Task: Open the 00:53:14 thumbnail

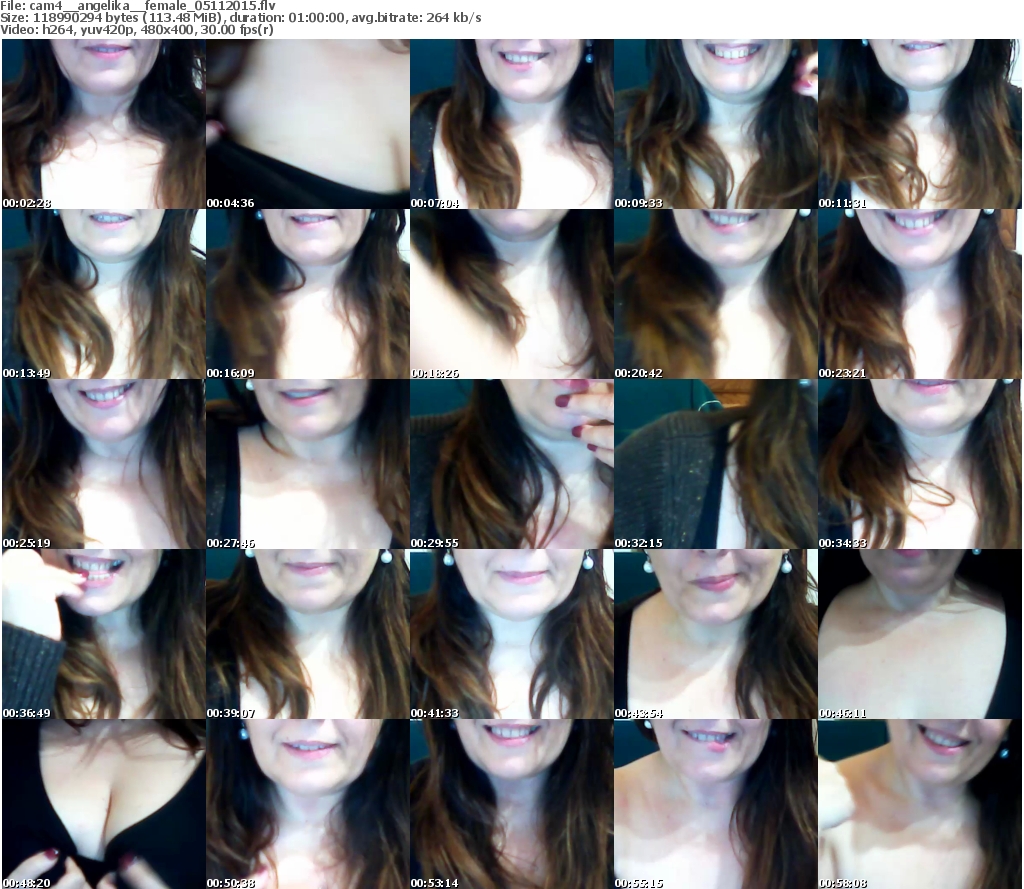Action: pos(511,804)
